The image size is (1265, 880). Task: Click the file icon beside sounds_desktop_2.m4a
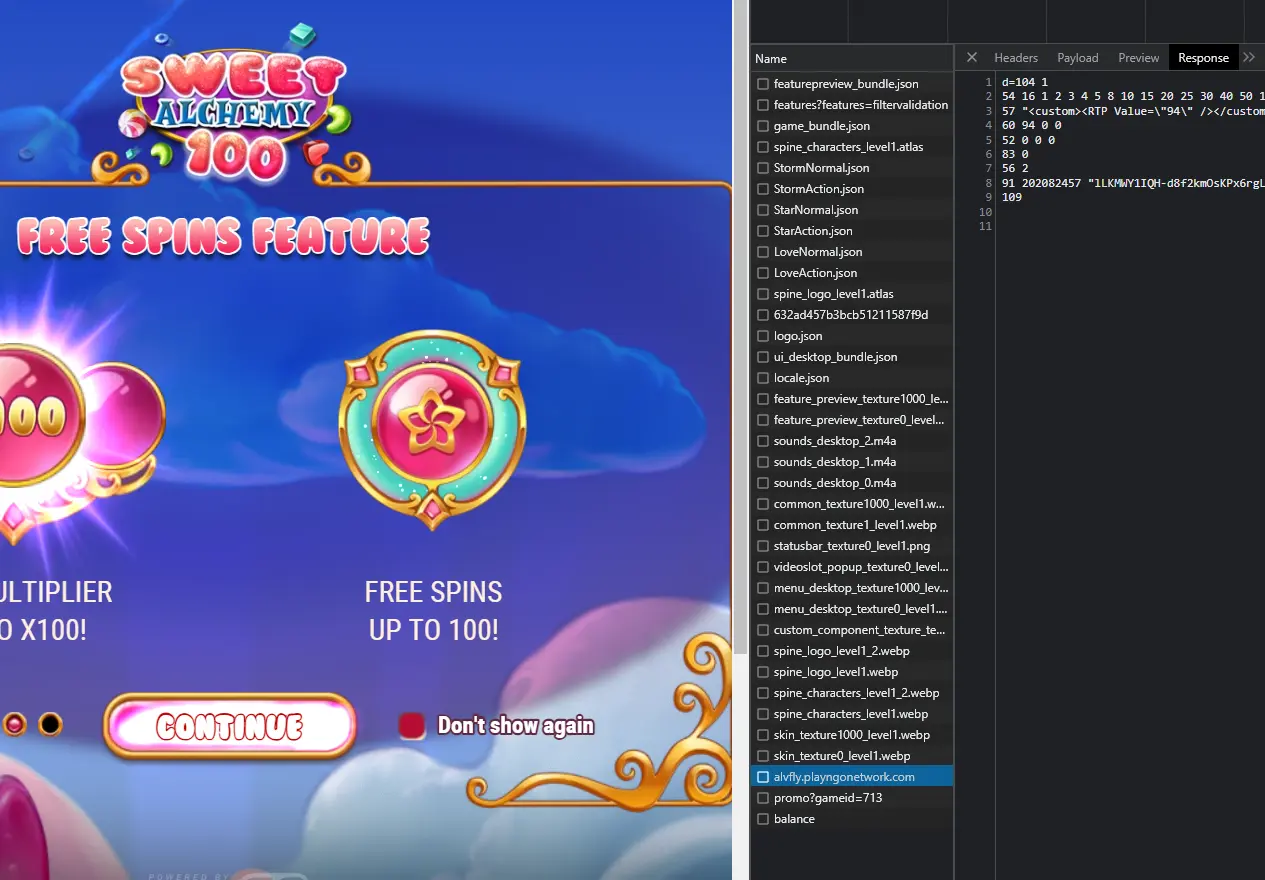[x=763, y=441]
